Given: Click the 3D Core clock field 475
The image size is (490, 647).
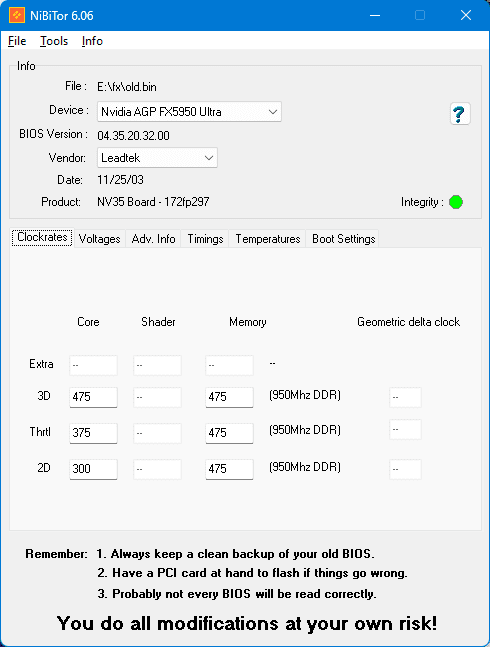Looking at the screenshot, I should [93, 397].
